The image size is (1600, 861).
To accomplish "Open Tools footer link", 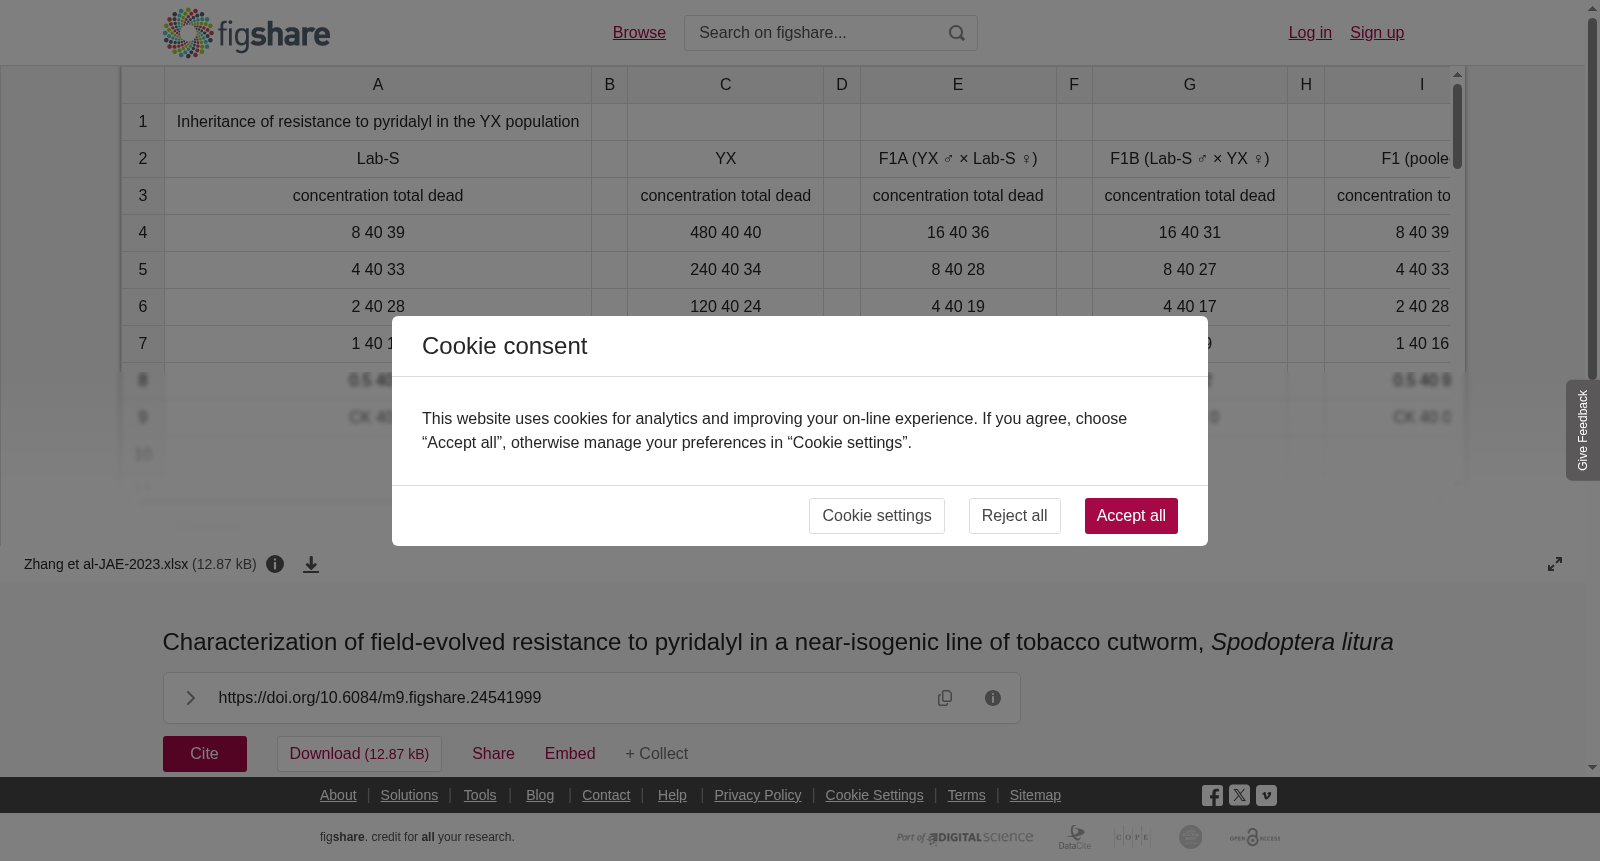I will [x=480, y=795].
